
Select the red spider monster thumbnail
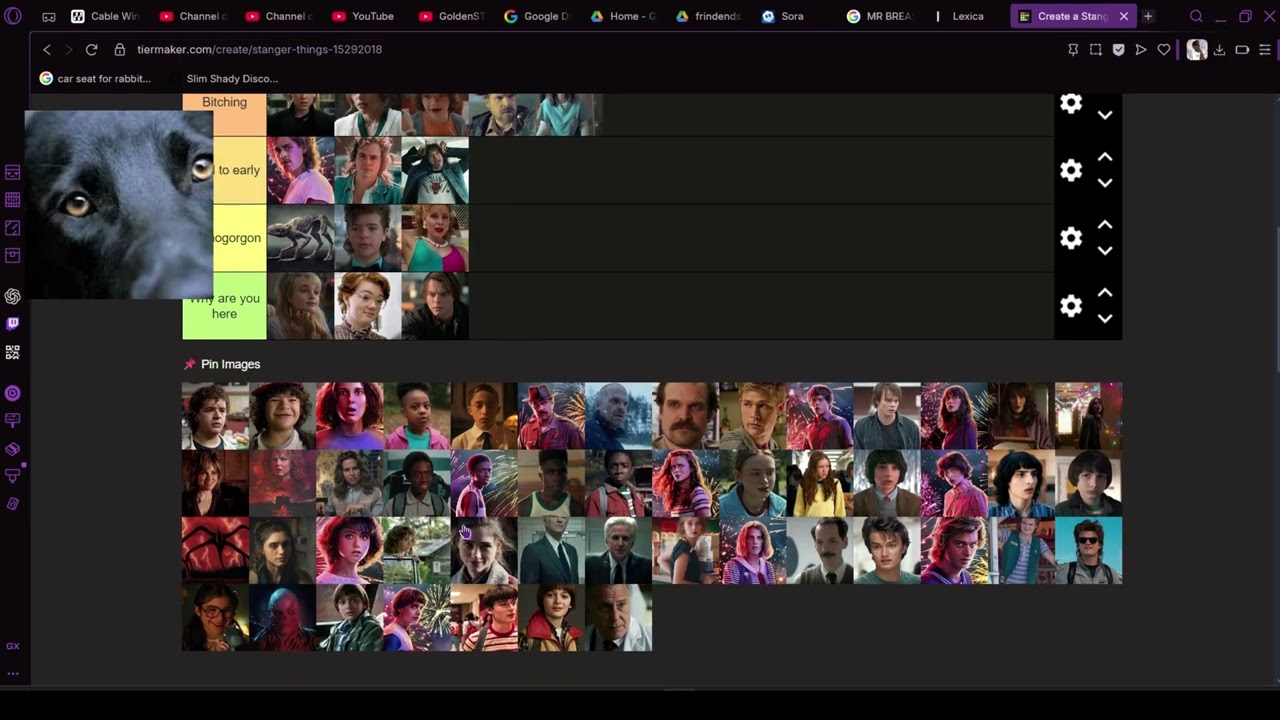pyautogui.click(x=215, y=550)
